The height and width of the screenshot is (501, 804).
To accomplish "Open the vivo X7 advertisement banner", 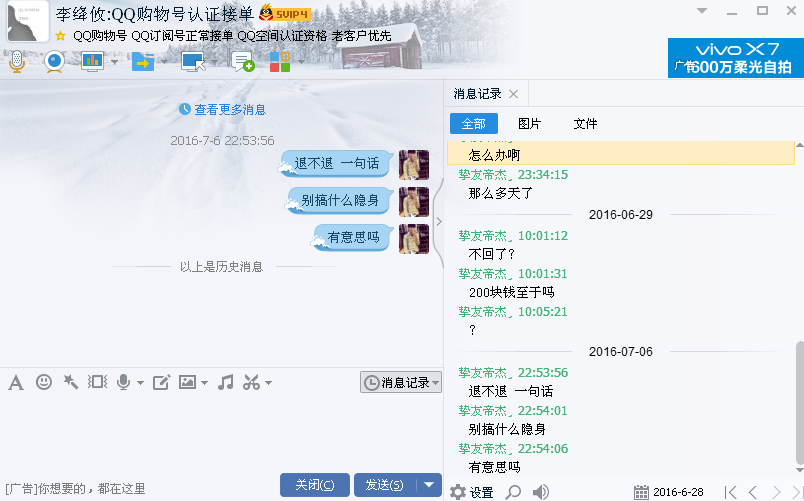I will click(736, 58).
